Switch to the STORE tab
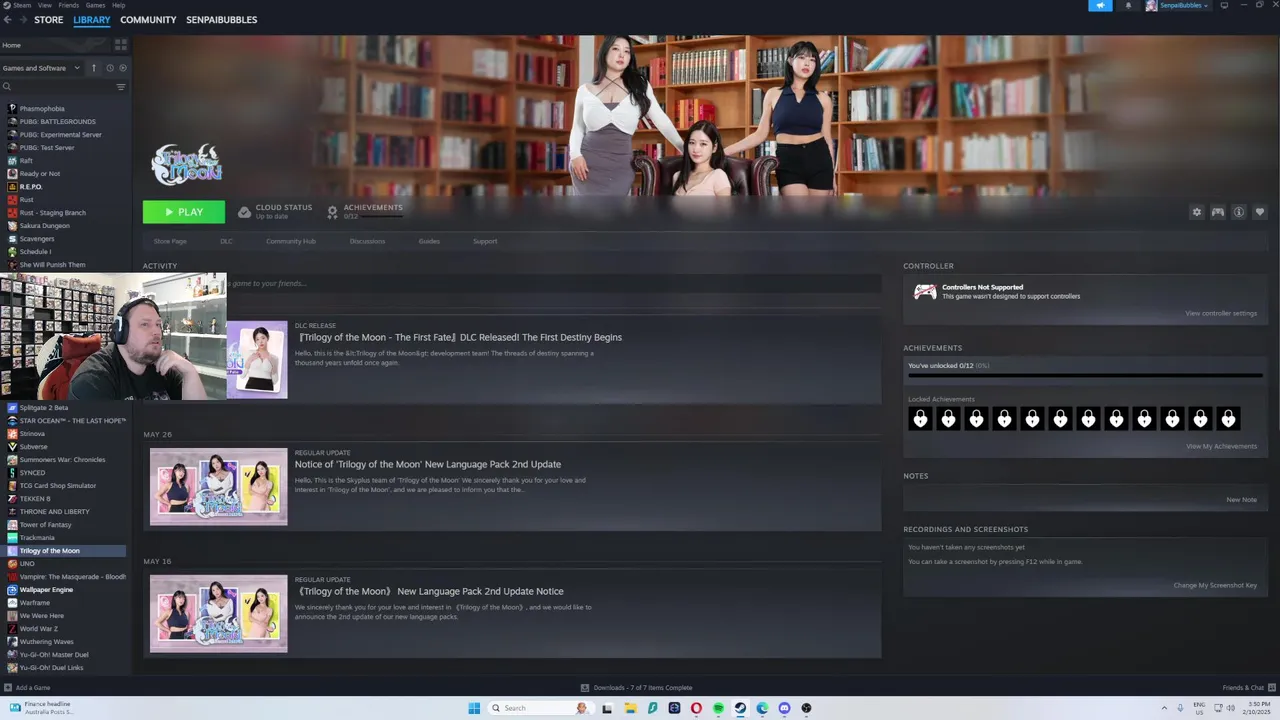This screenshot has height=720, width=1280. coord(48,20)
